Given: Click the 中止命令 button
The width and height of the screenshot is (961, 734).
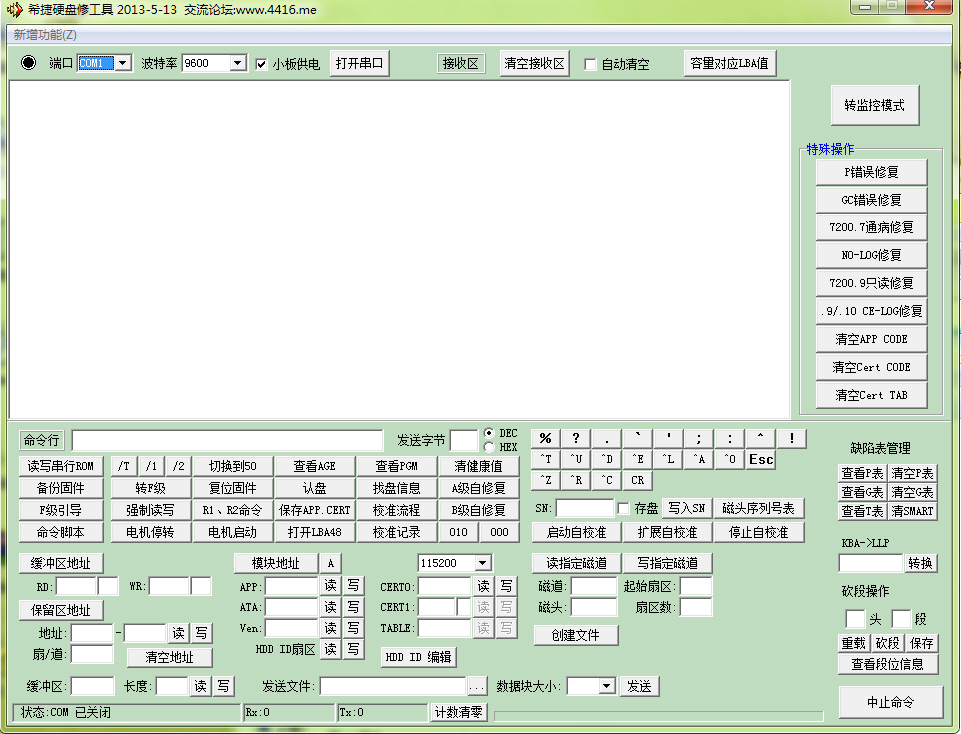Looking at the screenshot, I should (891, 702).
